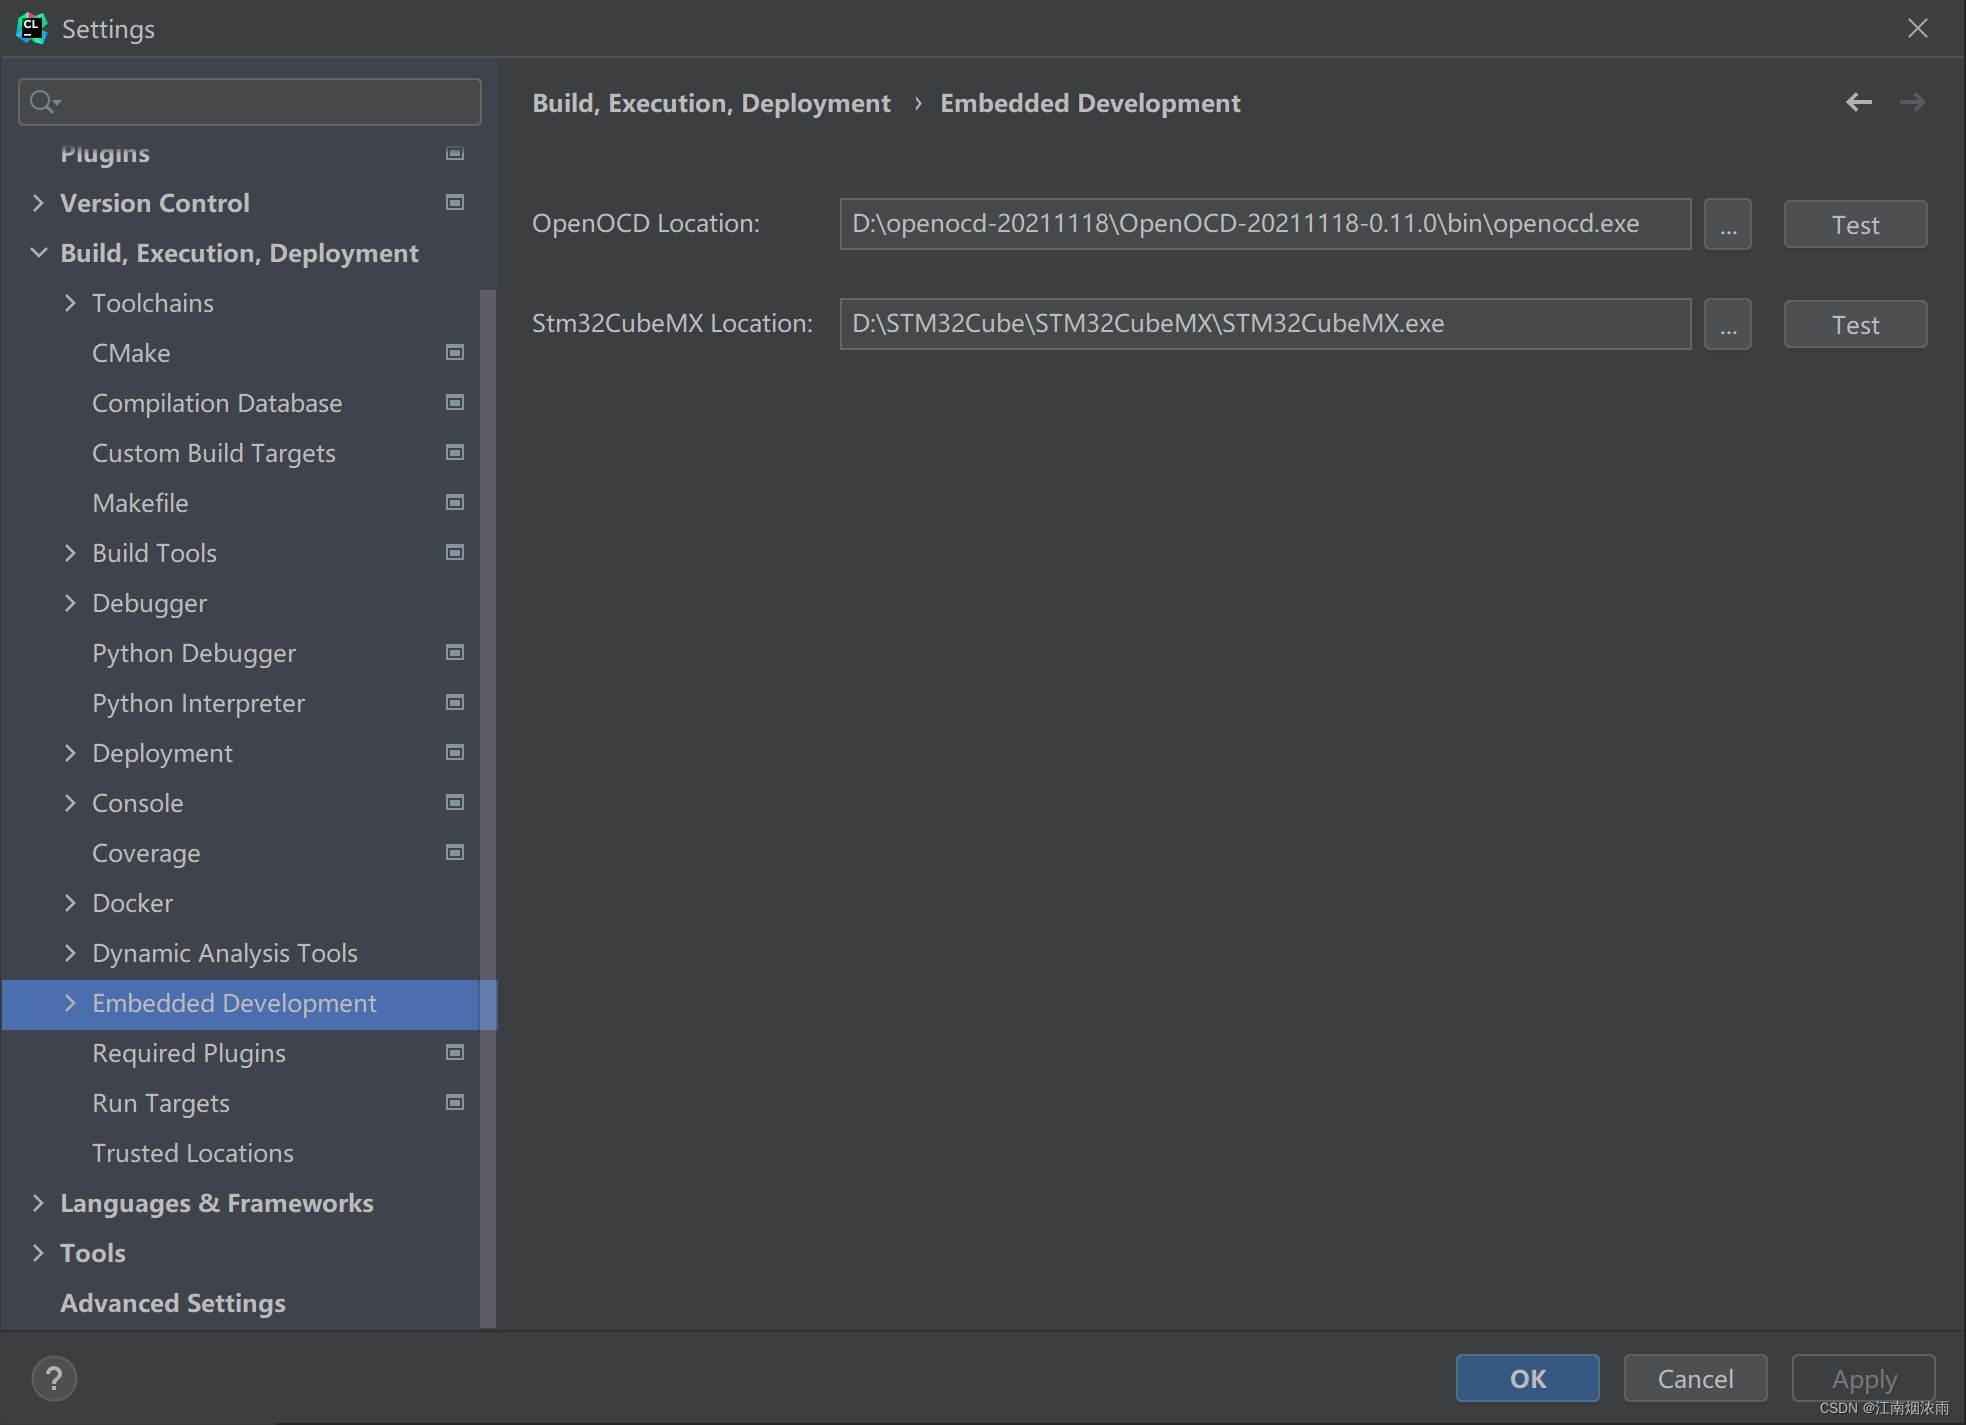Click the project icon beside Python Interpreter
Image resolution: width=1966 pixels, height=1425 pixels.
(455, 702)
